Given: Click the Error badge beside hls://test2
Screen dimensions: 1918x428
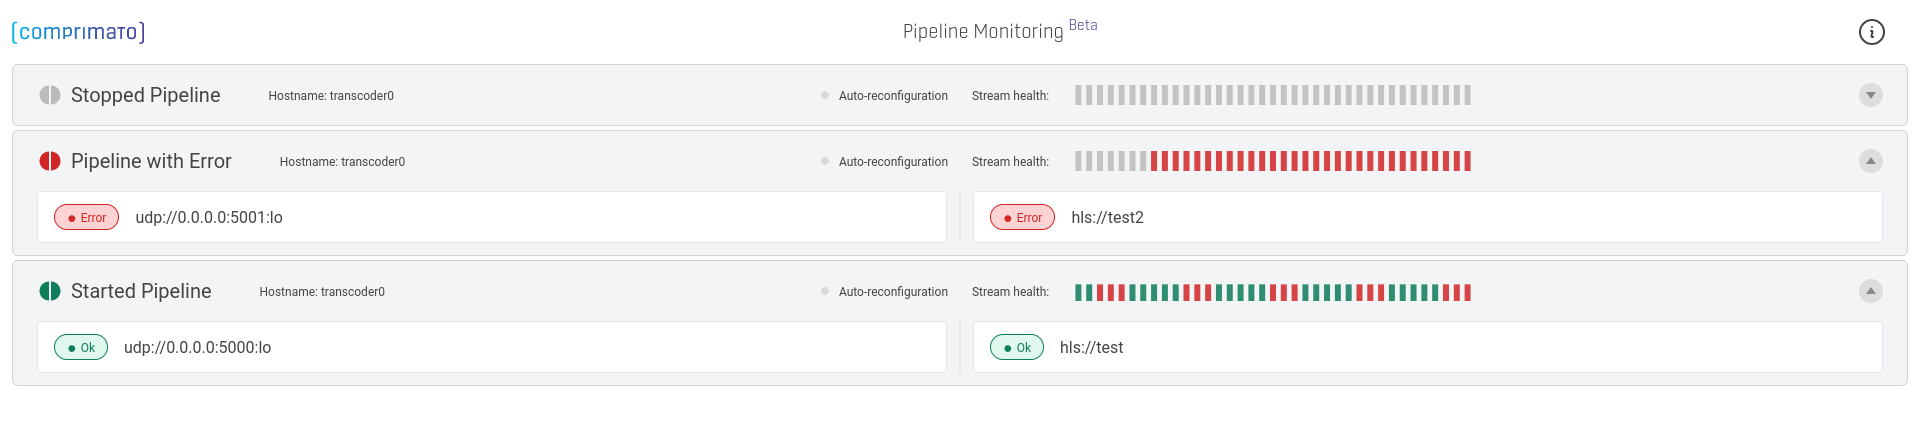Looking at the screenshot, I should tap(1022, 217).
